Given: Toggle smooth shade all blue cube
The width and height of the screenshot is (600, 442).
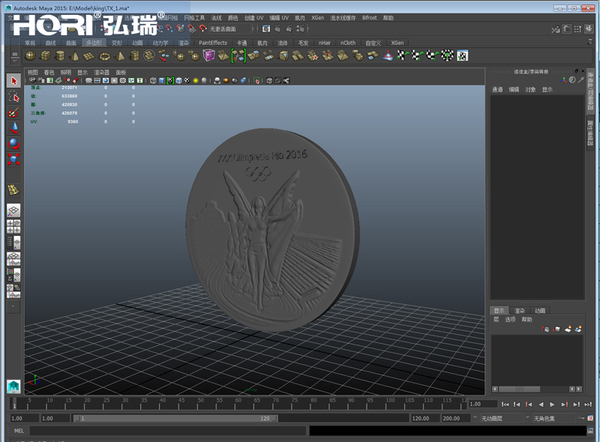Looking at the screenshot, I should coord(161,80).
